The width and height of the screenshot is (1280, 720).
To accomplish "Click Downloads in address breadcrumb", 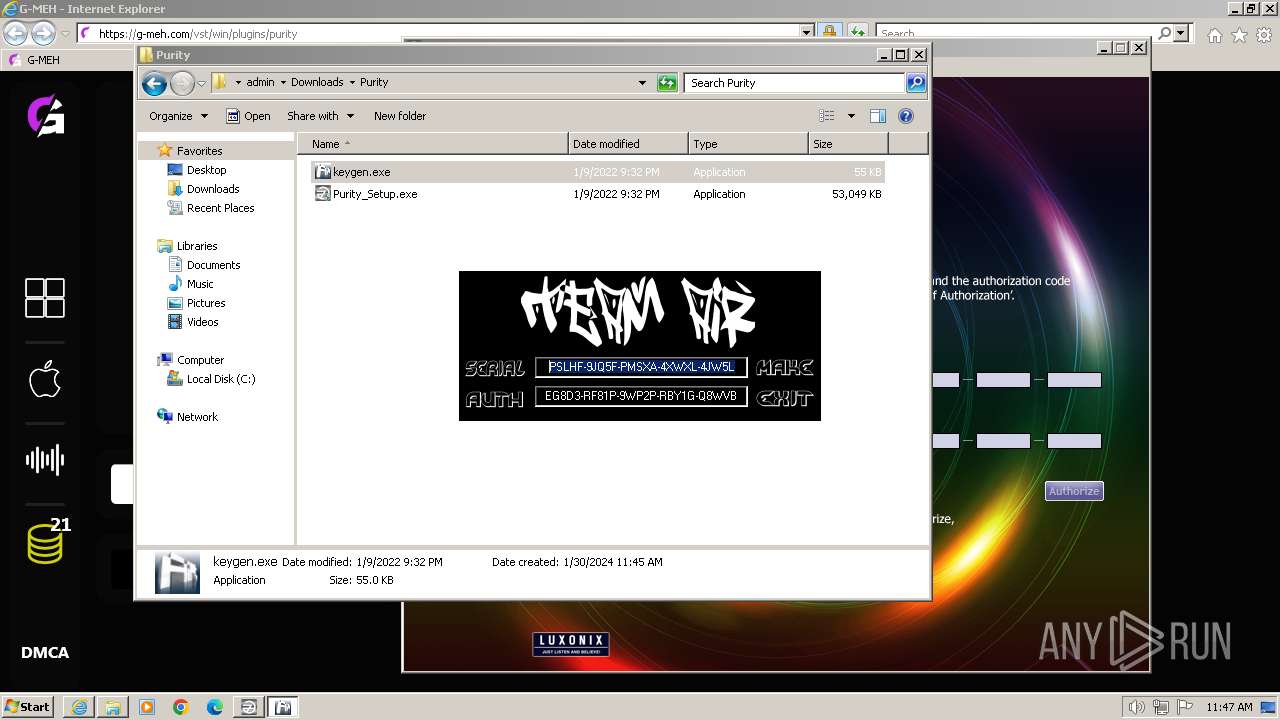I will click(317, 82).
